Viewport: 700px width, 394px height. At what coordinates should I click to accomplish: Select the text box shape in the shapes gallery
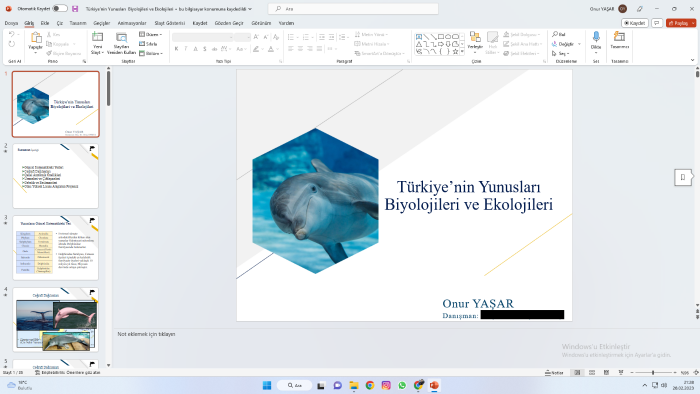coord(419,37)
